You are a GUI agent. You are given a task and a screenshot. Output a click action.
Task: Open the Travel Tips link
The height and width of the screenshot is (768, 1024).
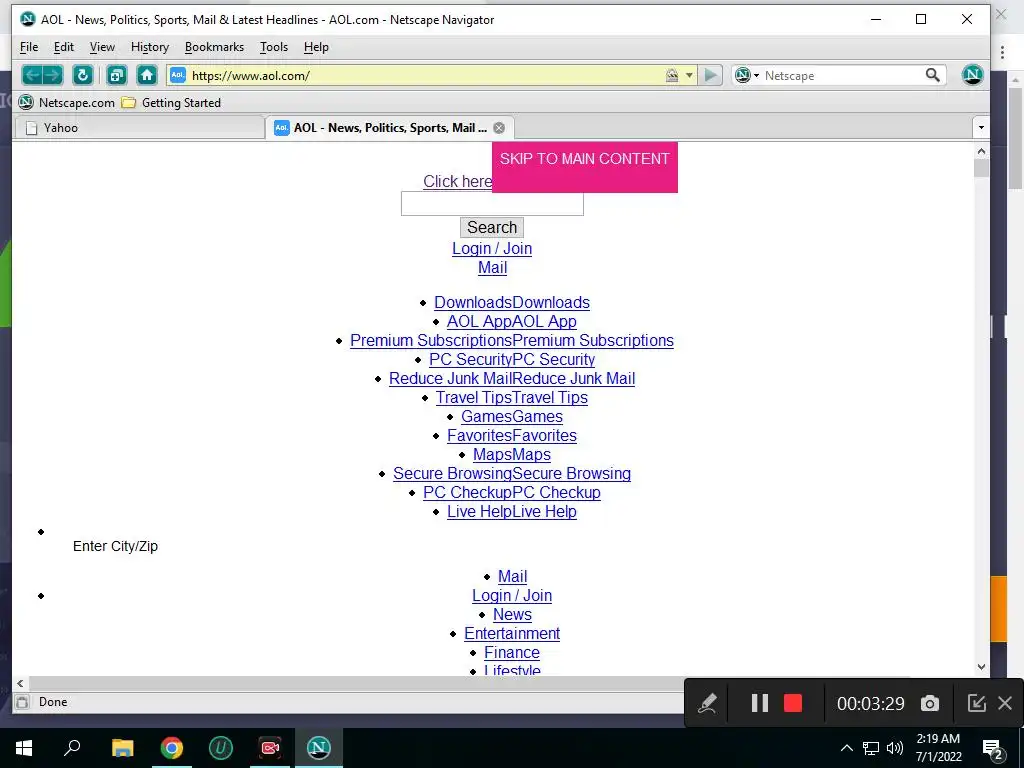(x=511, y=398)
